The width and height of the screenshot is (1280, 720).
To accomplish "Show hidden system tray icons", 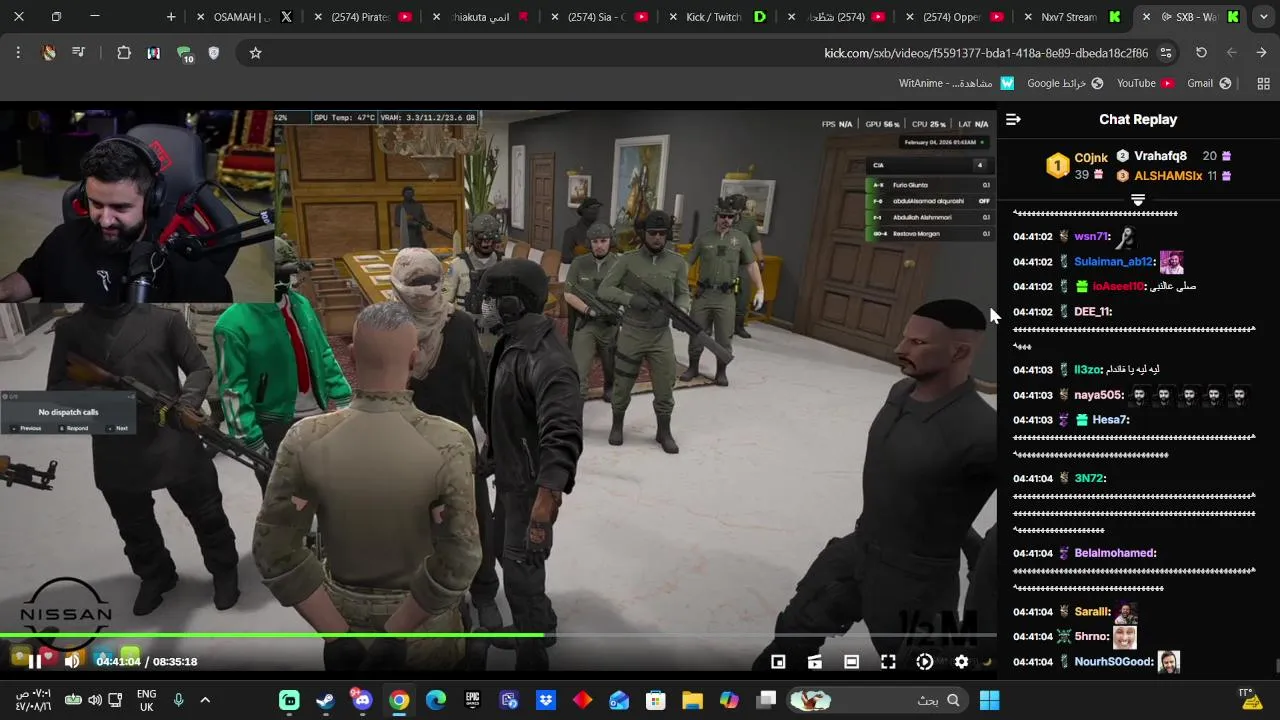I will point(205,700).
